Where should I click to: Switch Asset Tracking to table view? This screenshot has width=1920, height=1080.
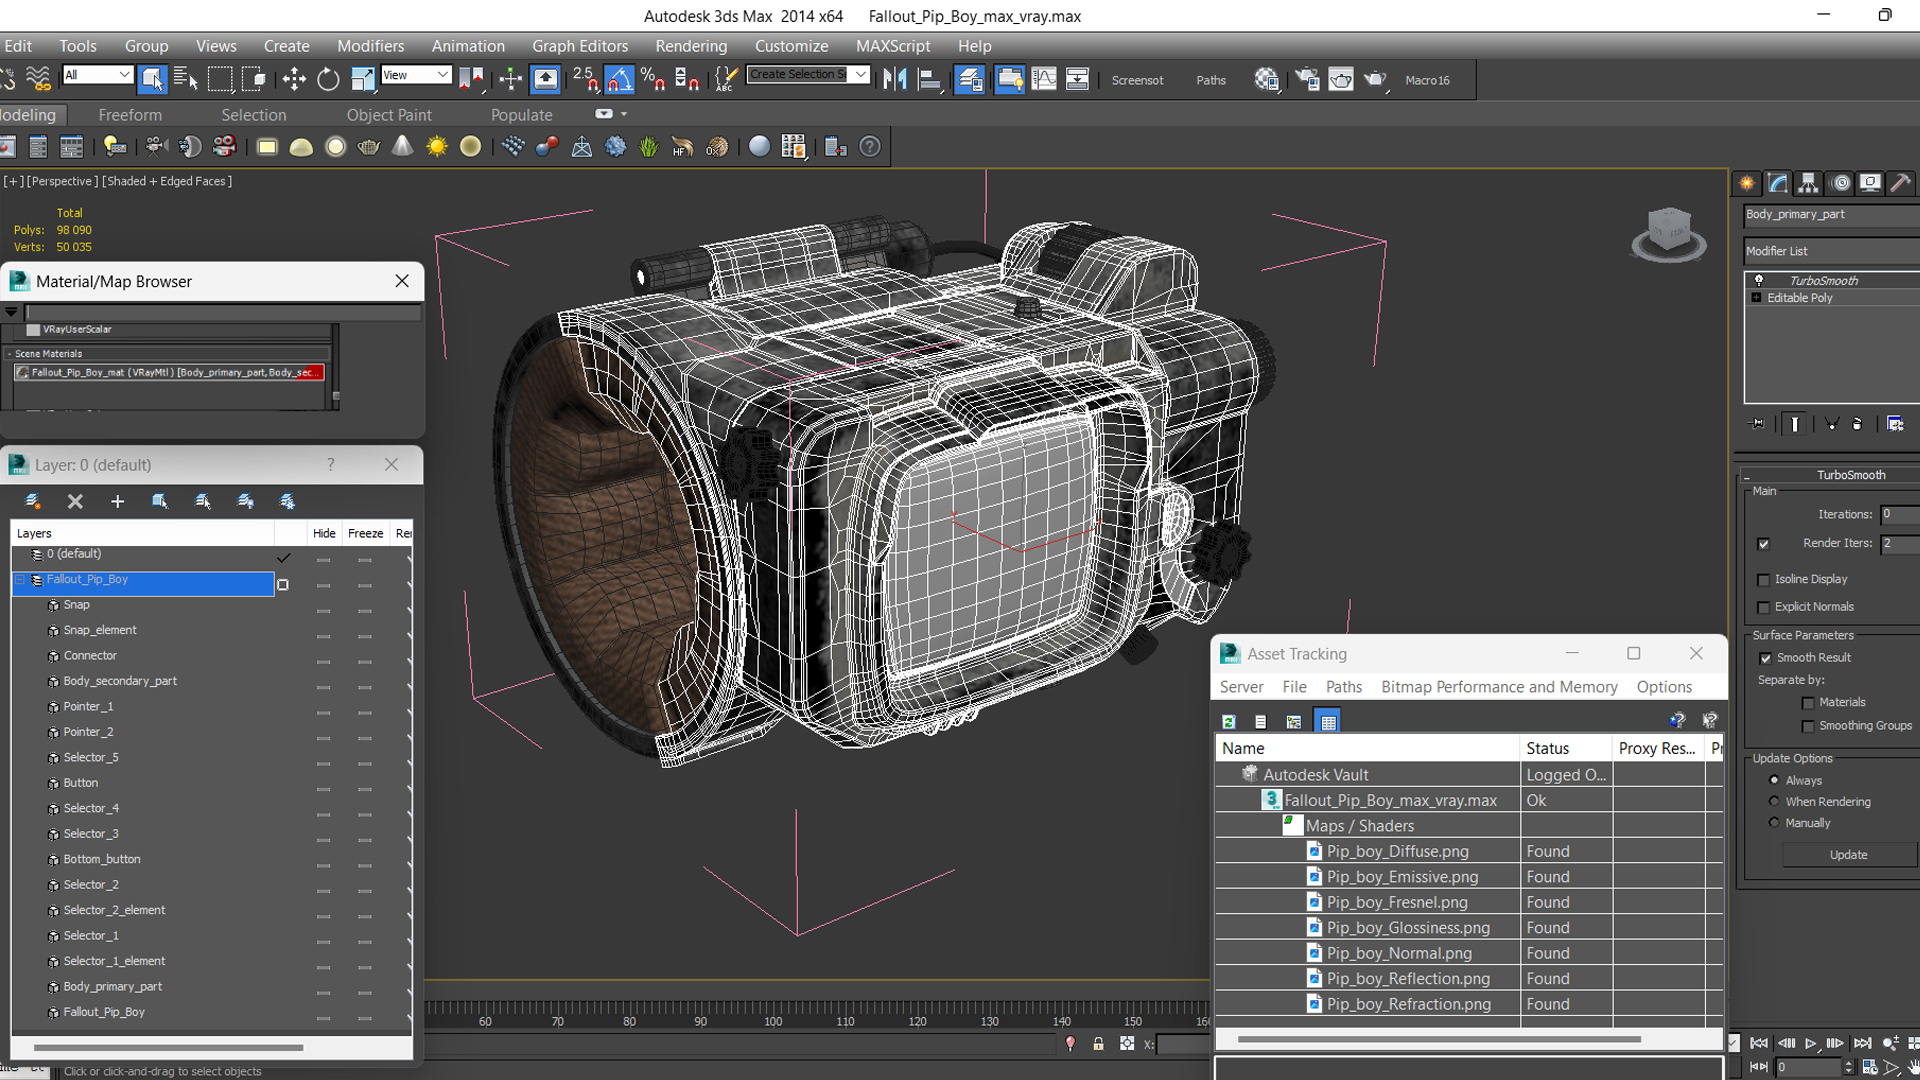pos(1327,721)
